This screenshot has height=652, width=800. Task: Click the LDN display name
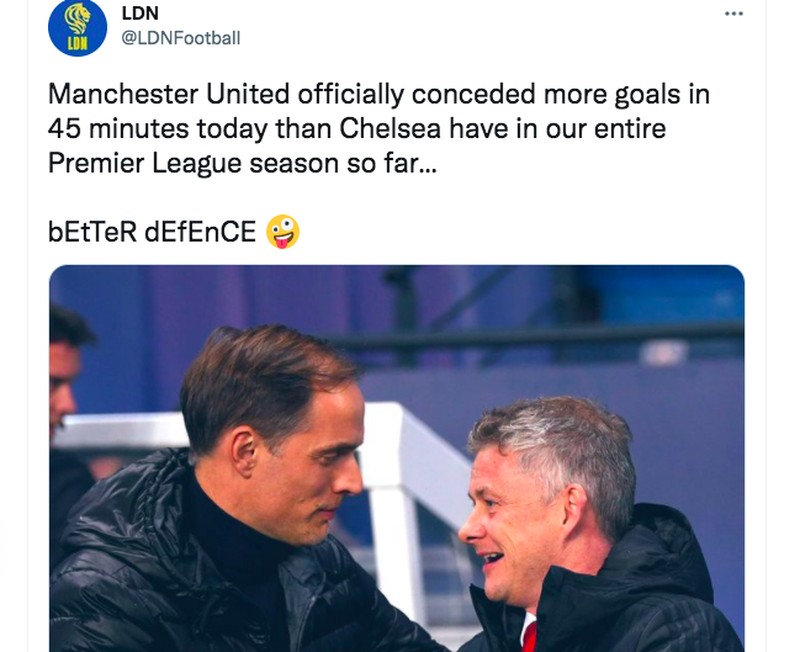138,13
